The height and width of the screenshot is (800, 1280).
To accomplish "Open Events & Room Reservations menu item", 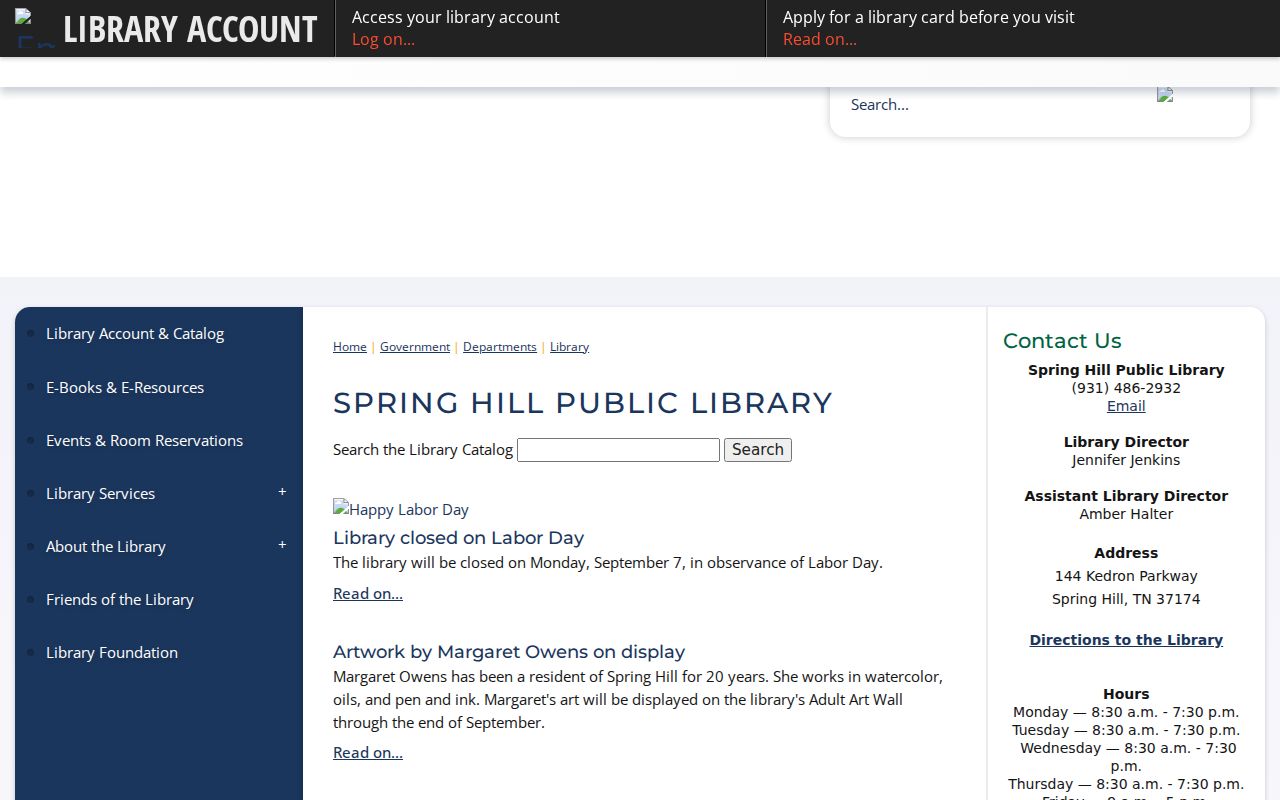I will pos(144,440).
